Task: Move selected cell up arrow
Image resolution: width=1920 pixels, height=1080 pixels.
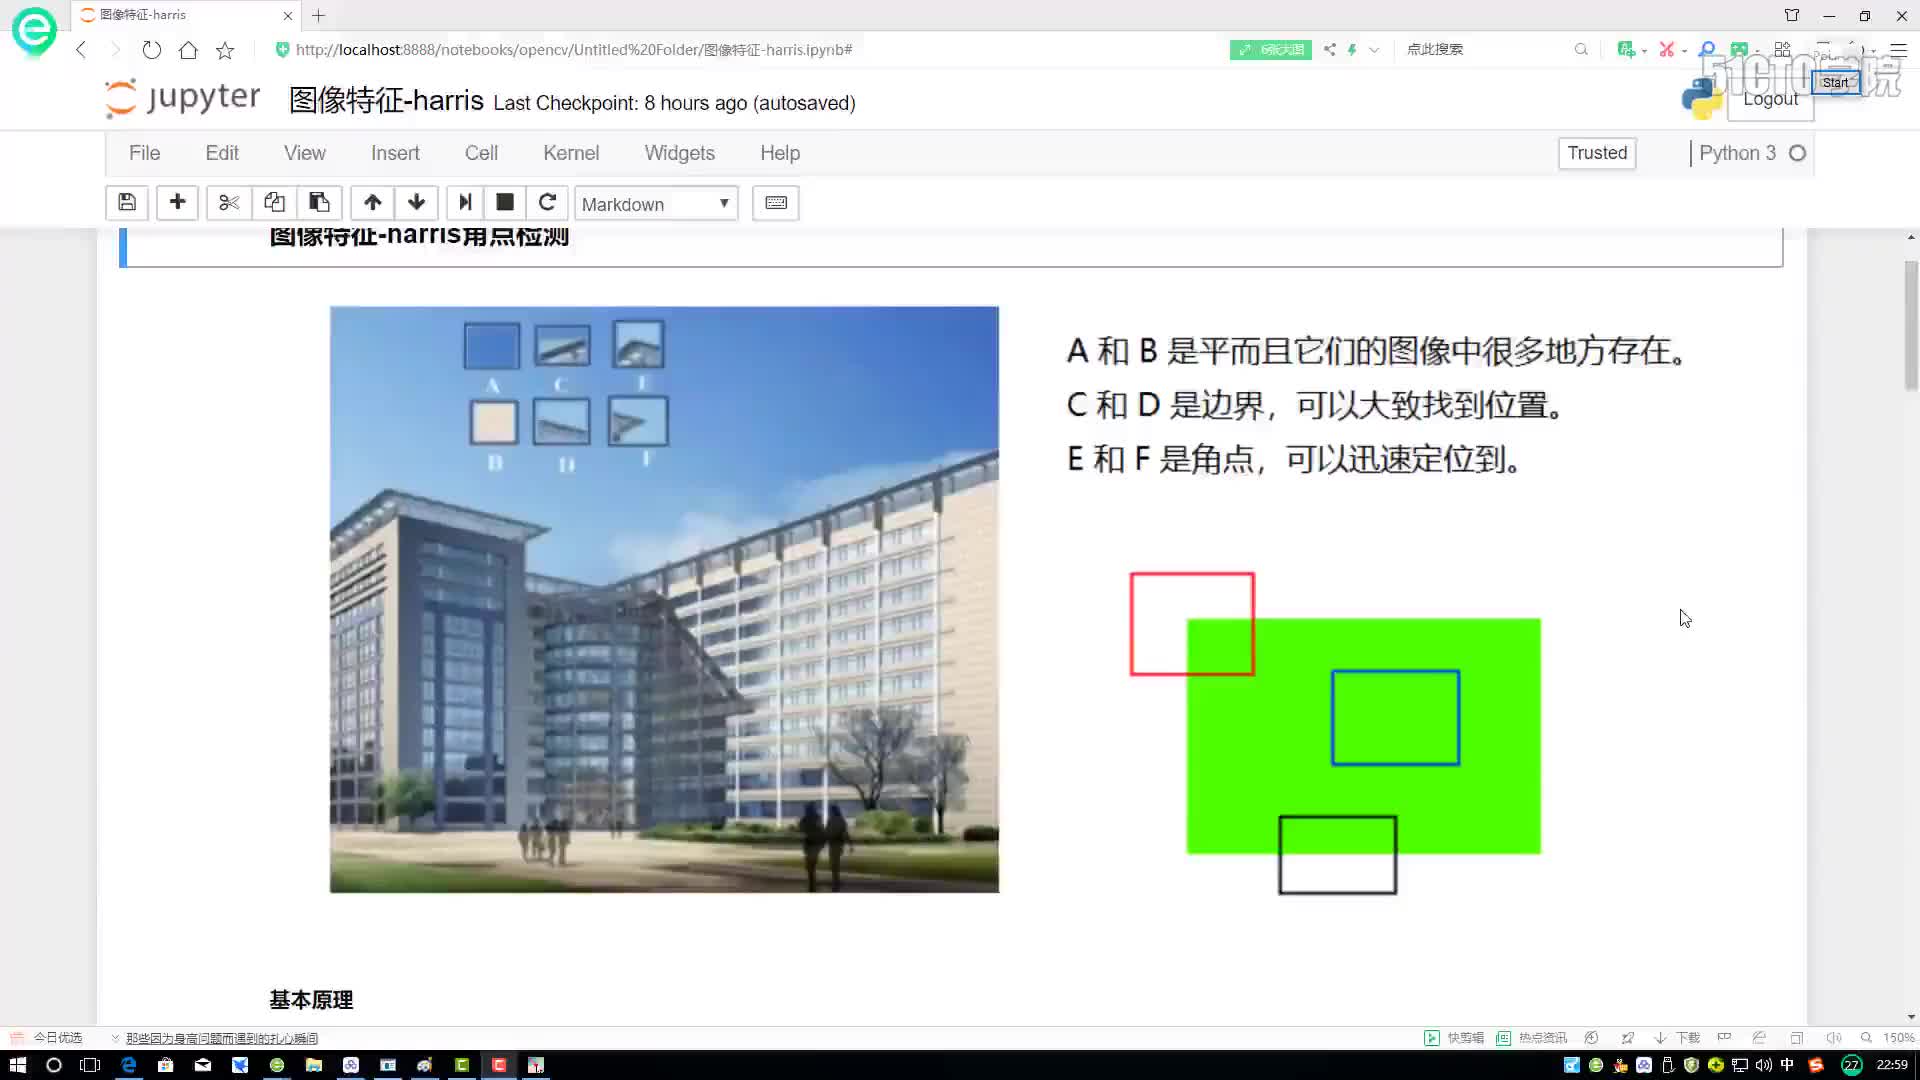Action: coord(372,203)
